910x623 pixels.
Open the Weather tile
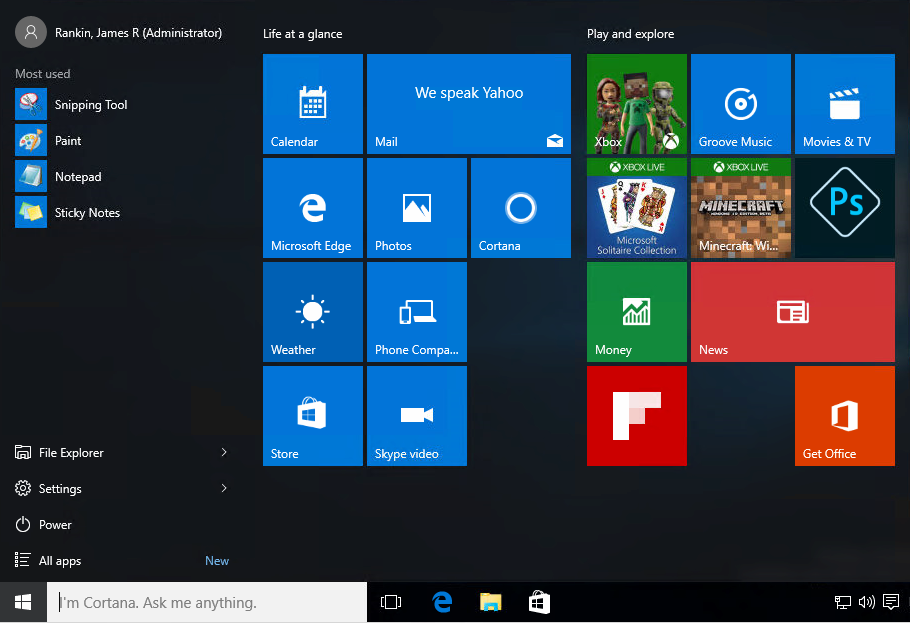(313, 312)
